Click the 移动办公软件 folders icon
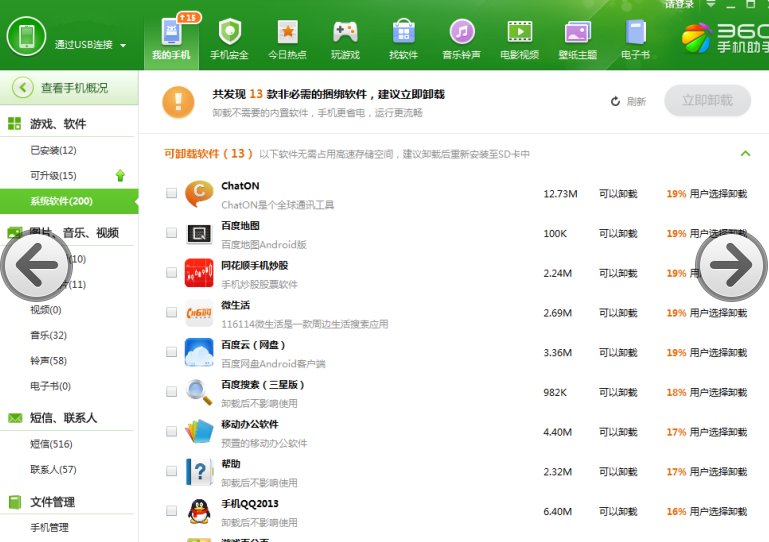Image resolution: width=769 pixels, height=542 pixels. point(199,432)
